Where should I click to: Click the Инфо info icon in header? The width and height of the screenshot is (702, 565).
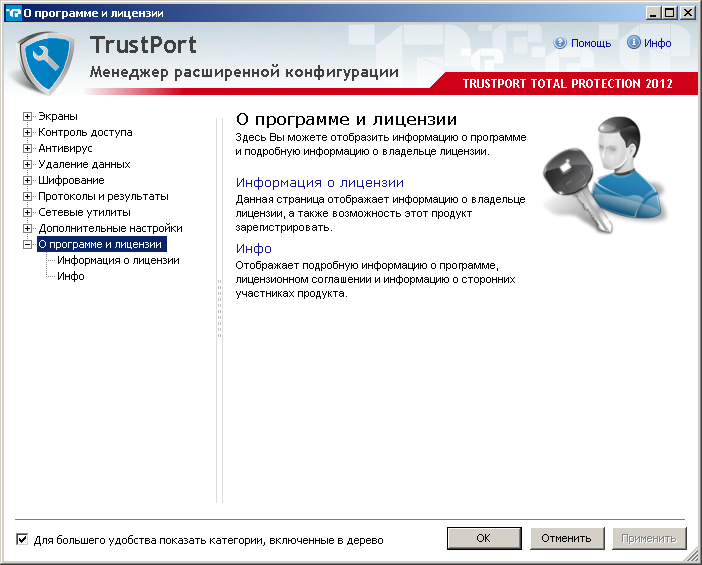[x=633, y=43]
